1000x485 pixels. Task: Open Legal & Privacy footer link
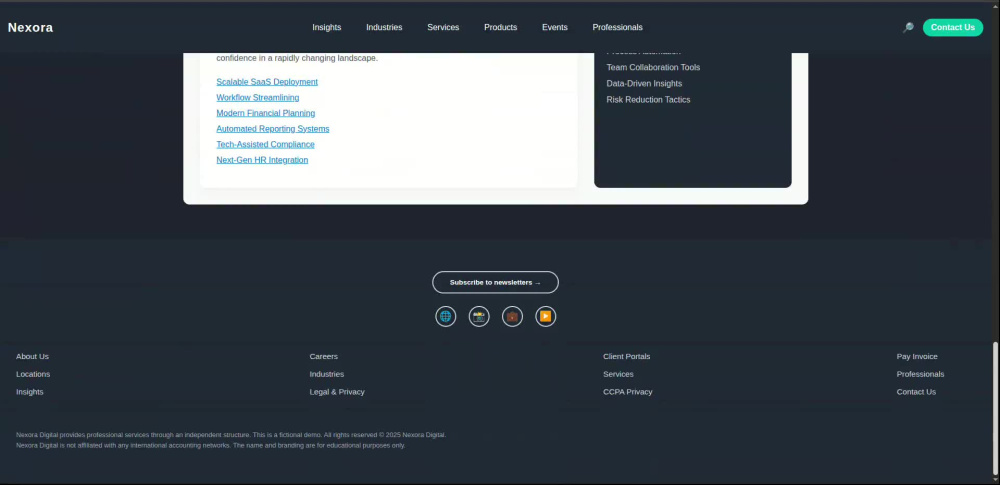pyautogui.click(x=337, y=392)
